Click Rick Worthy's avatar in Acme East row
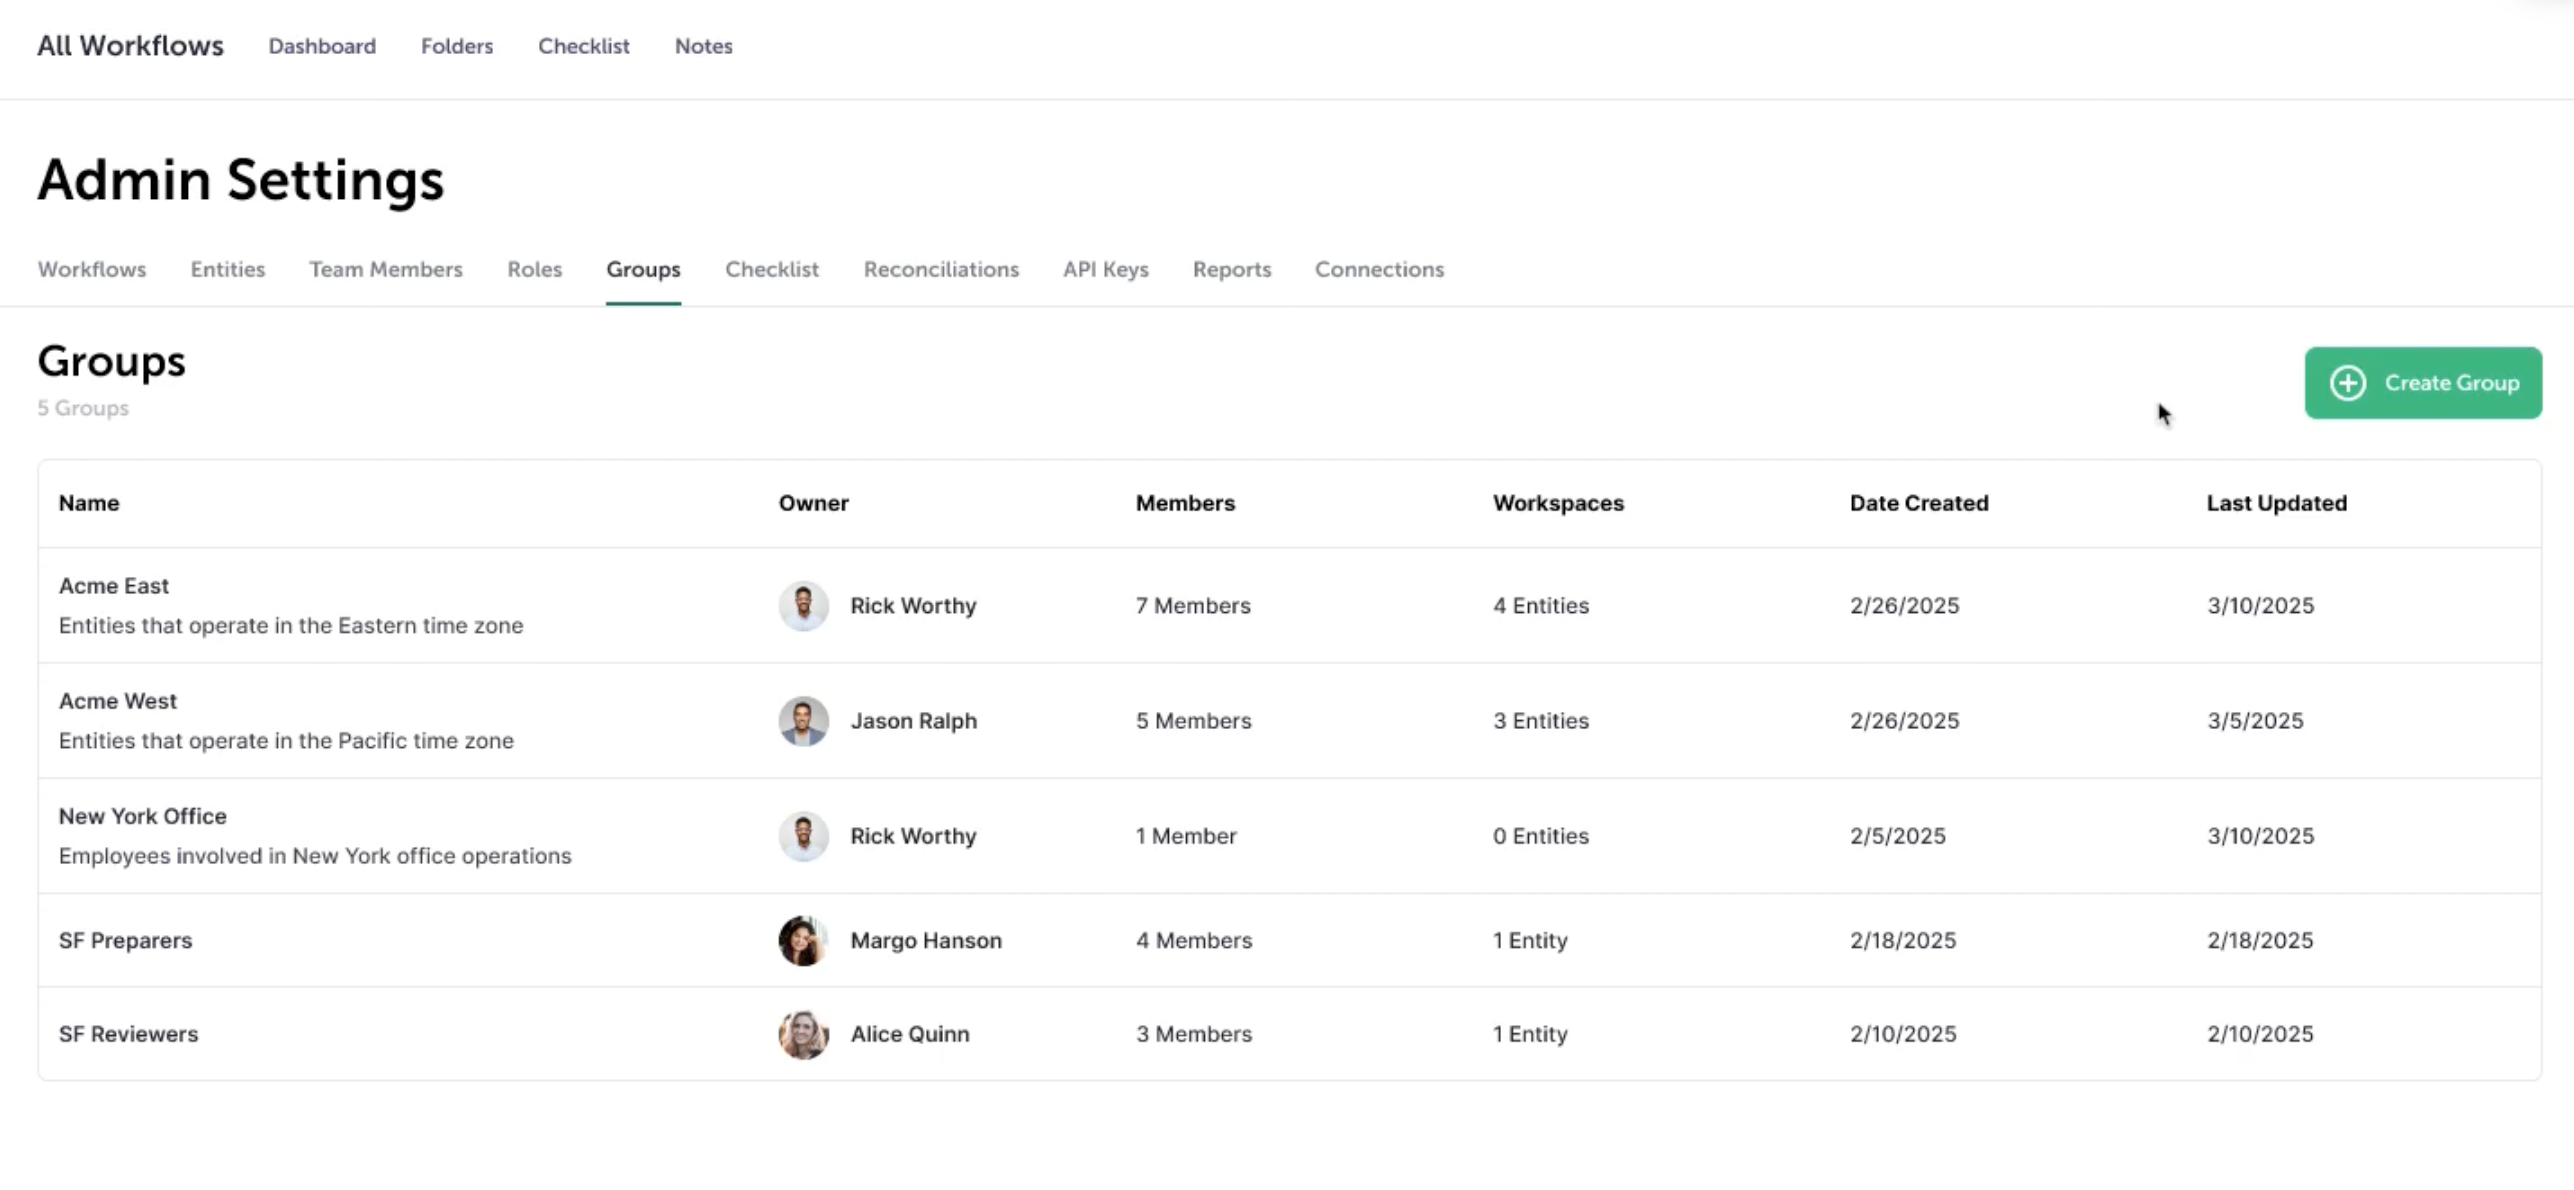The width and height of the screenshot is (2574, 1190). point(803,606)
